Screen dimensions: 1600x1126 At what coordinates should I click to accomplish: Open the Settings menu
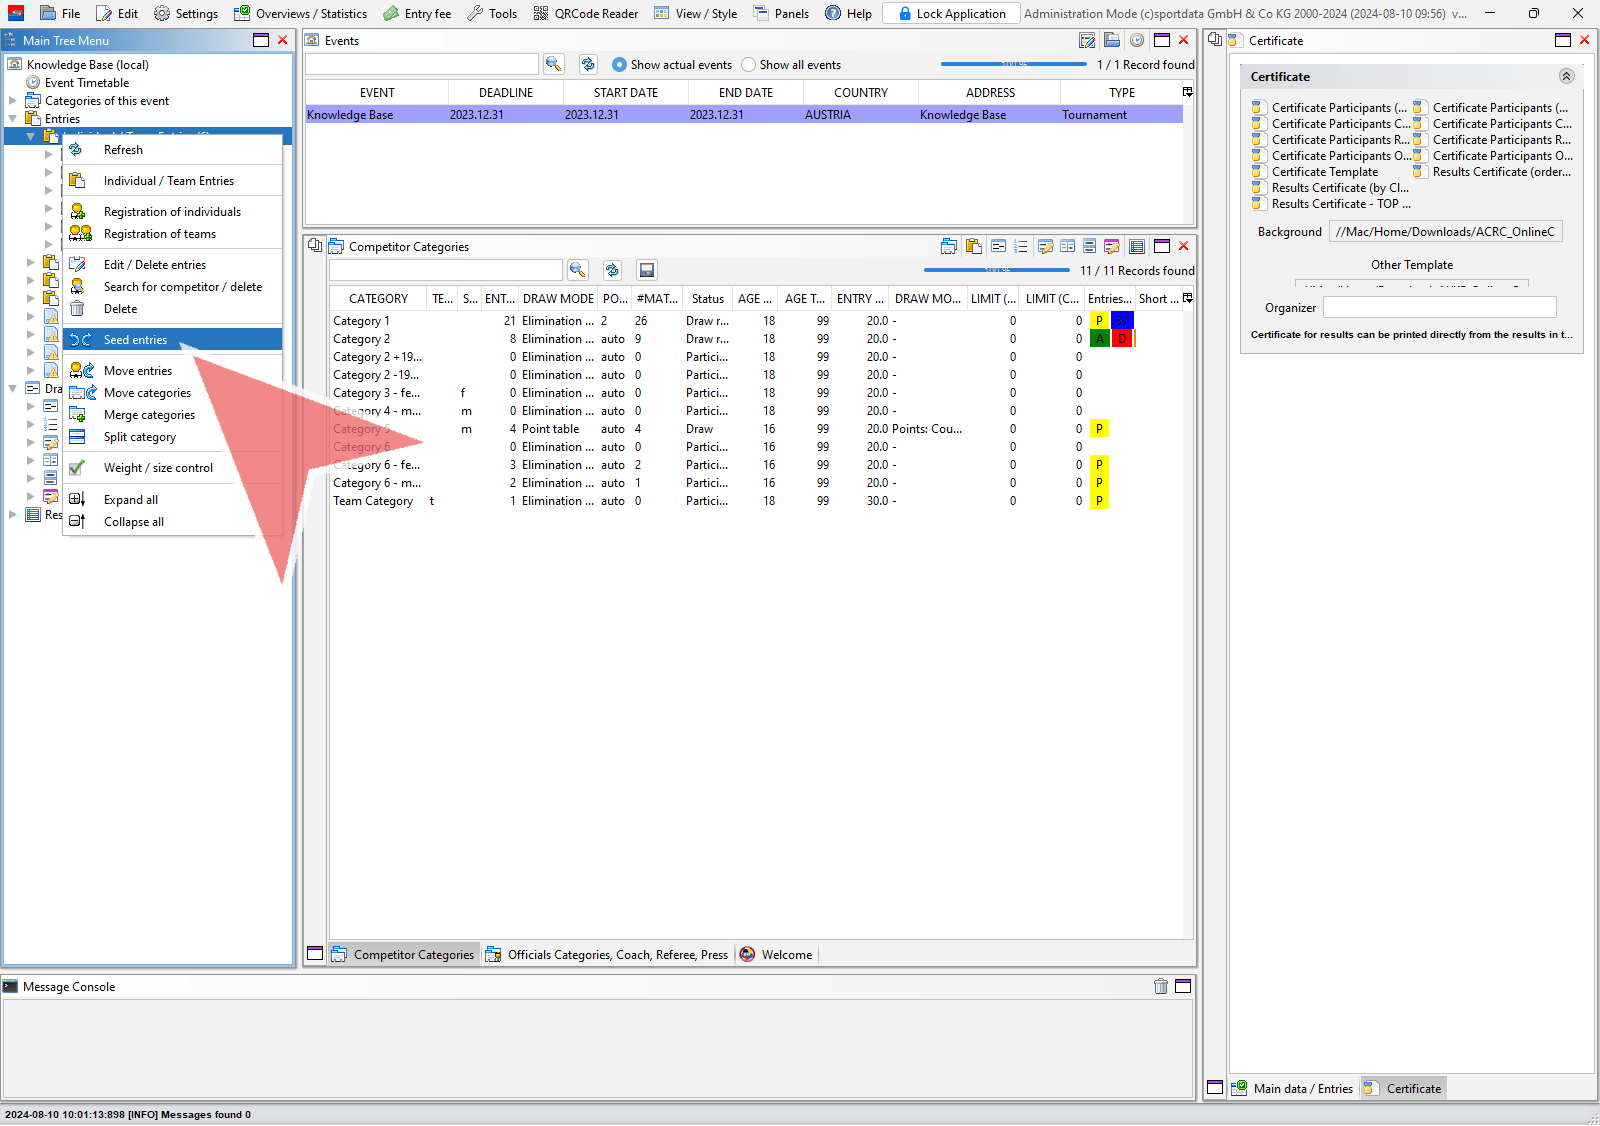(186, 13)
